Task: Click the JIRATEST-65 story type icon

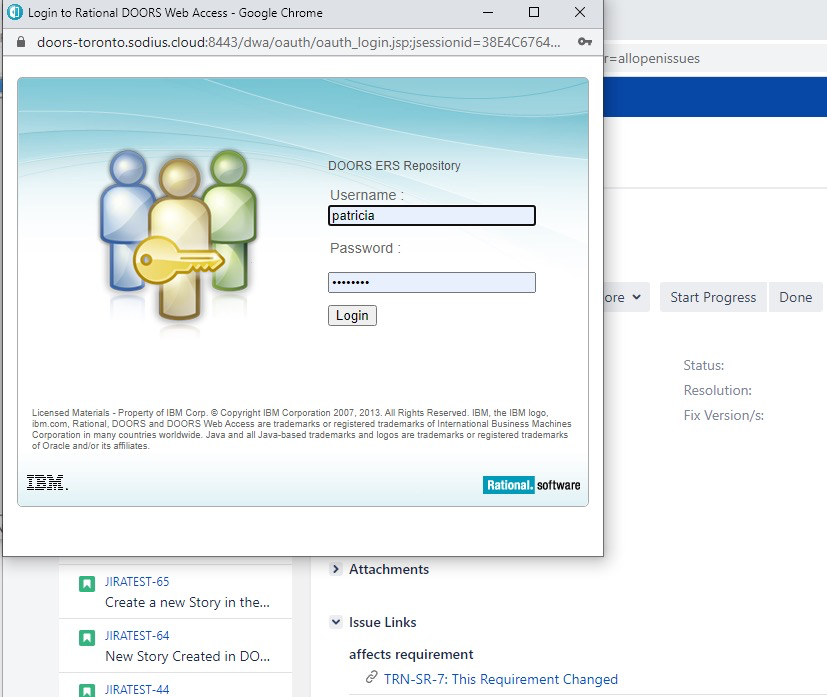Action: click(87, 583)
